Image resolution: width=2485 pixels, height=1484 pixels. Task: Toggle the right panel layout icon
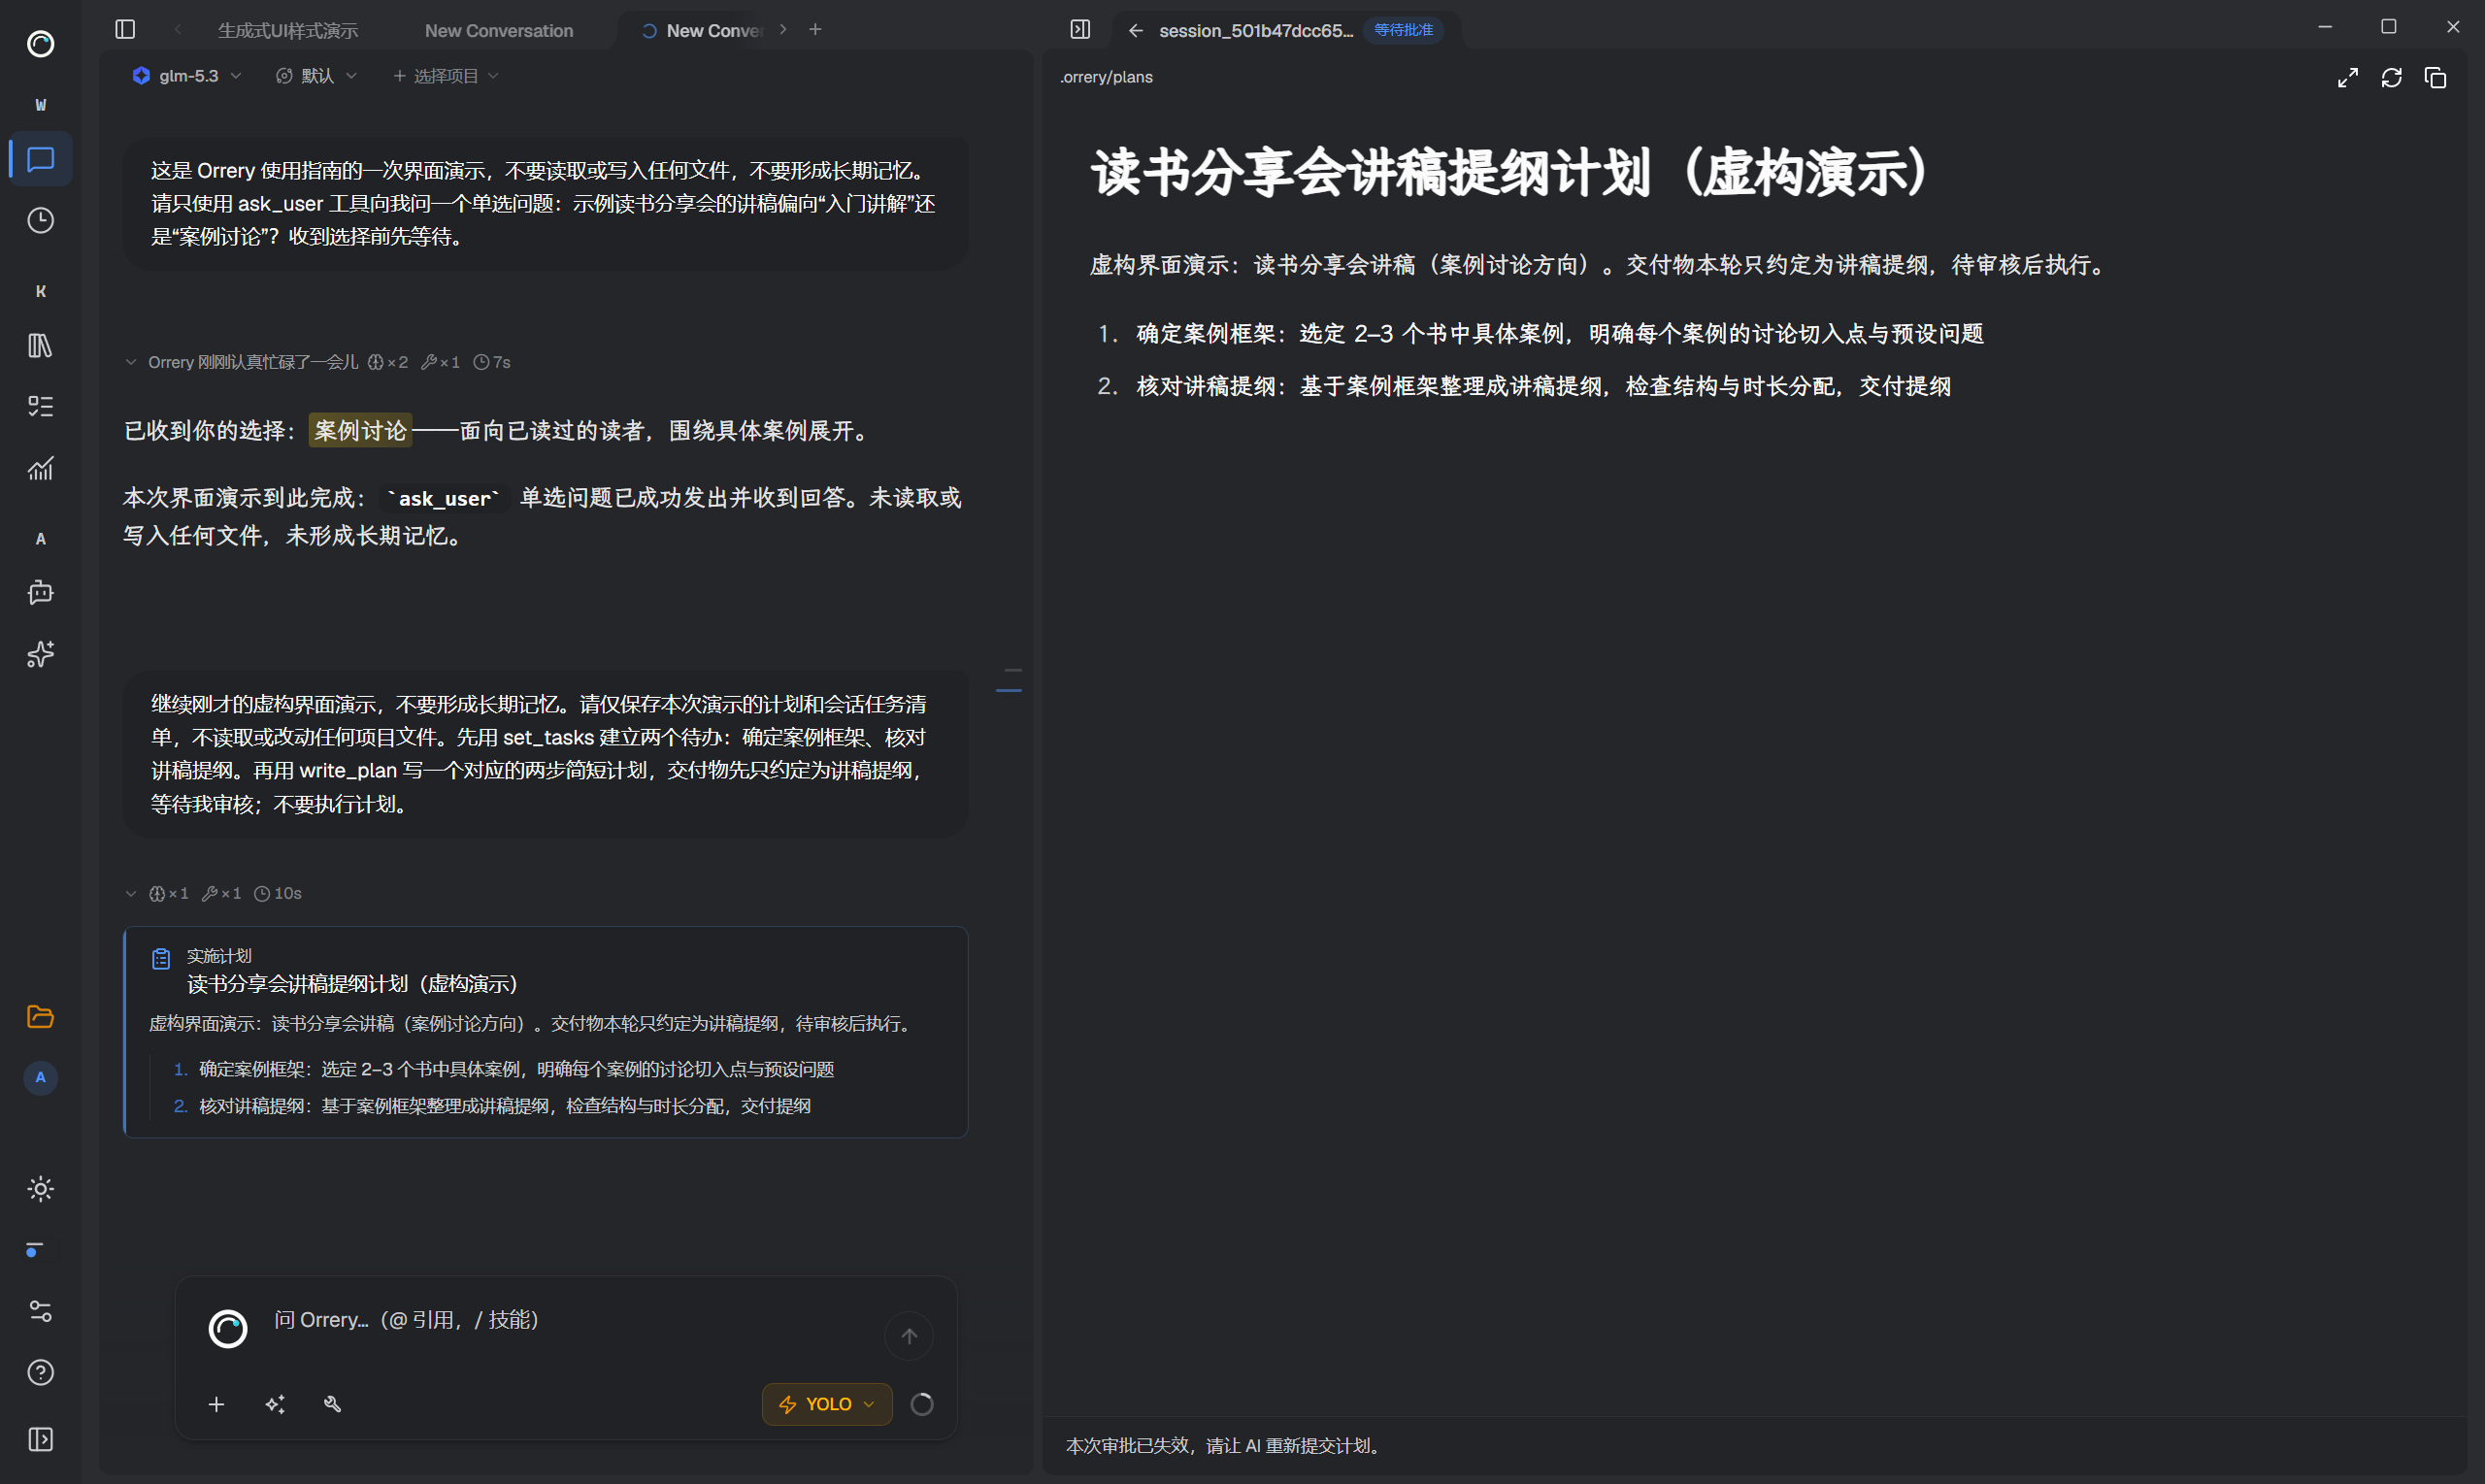1080,29
